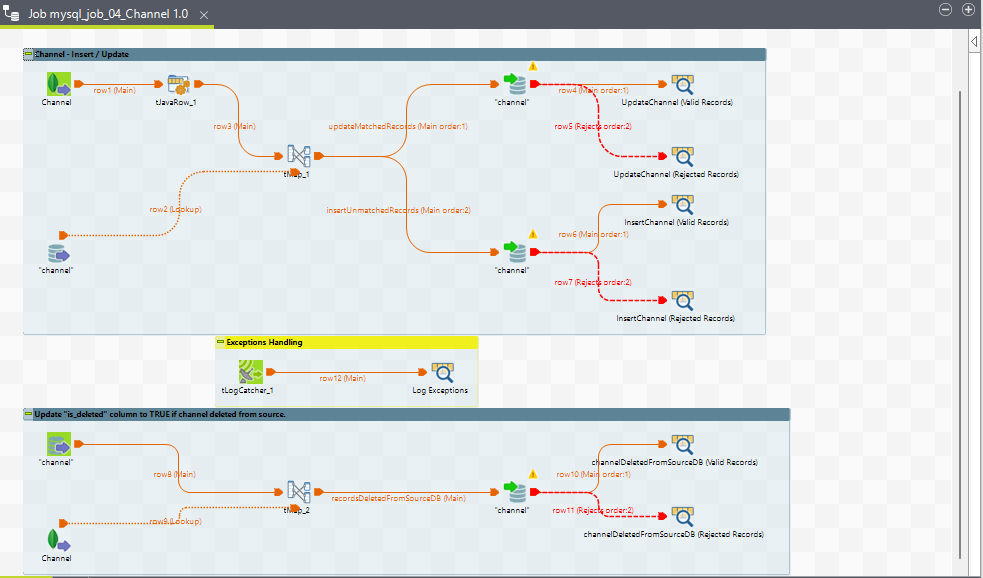
Task: Click the tMap_2 component icon
Action: [x=298, y=492]
